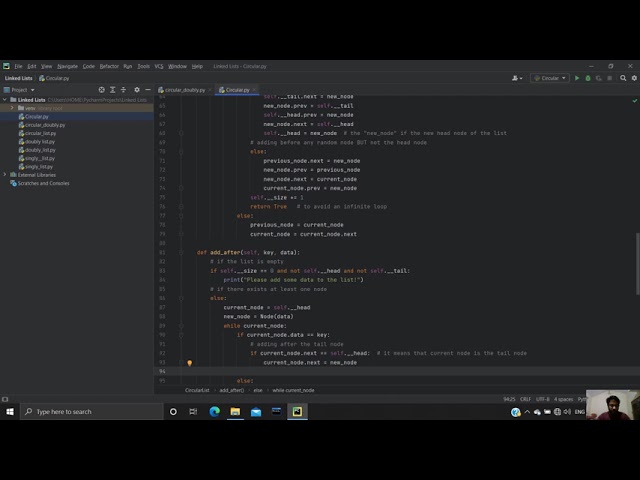640x480 pixels.
Task: Run the Circular configuration with the green play icon
Action: pyautogui.click(x=577, y=78)
